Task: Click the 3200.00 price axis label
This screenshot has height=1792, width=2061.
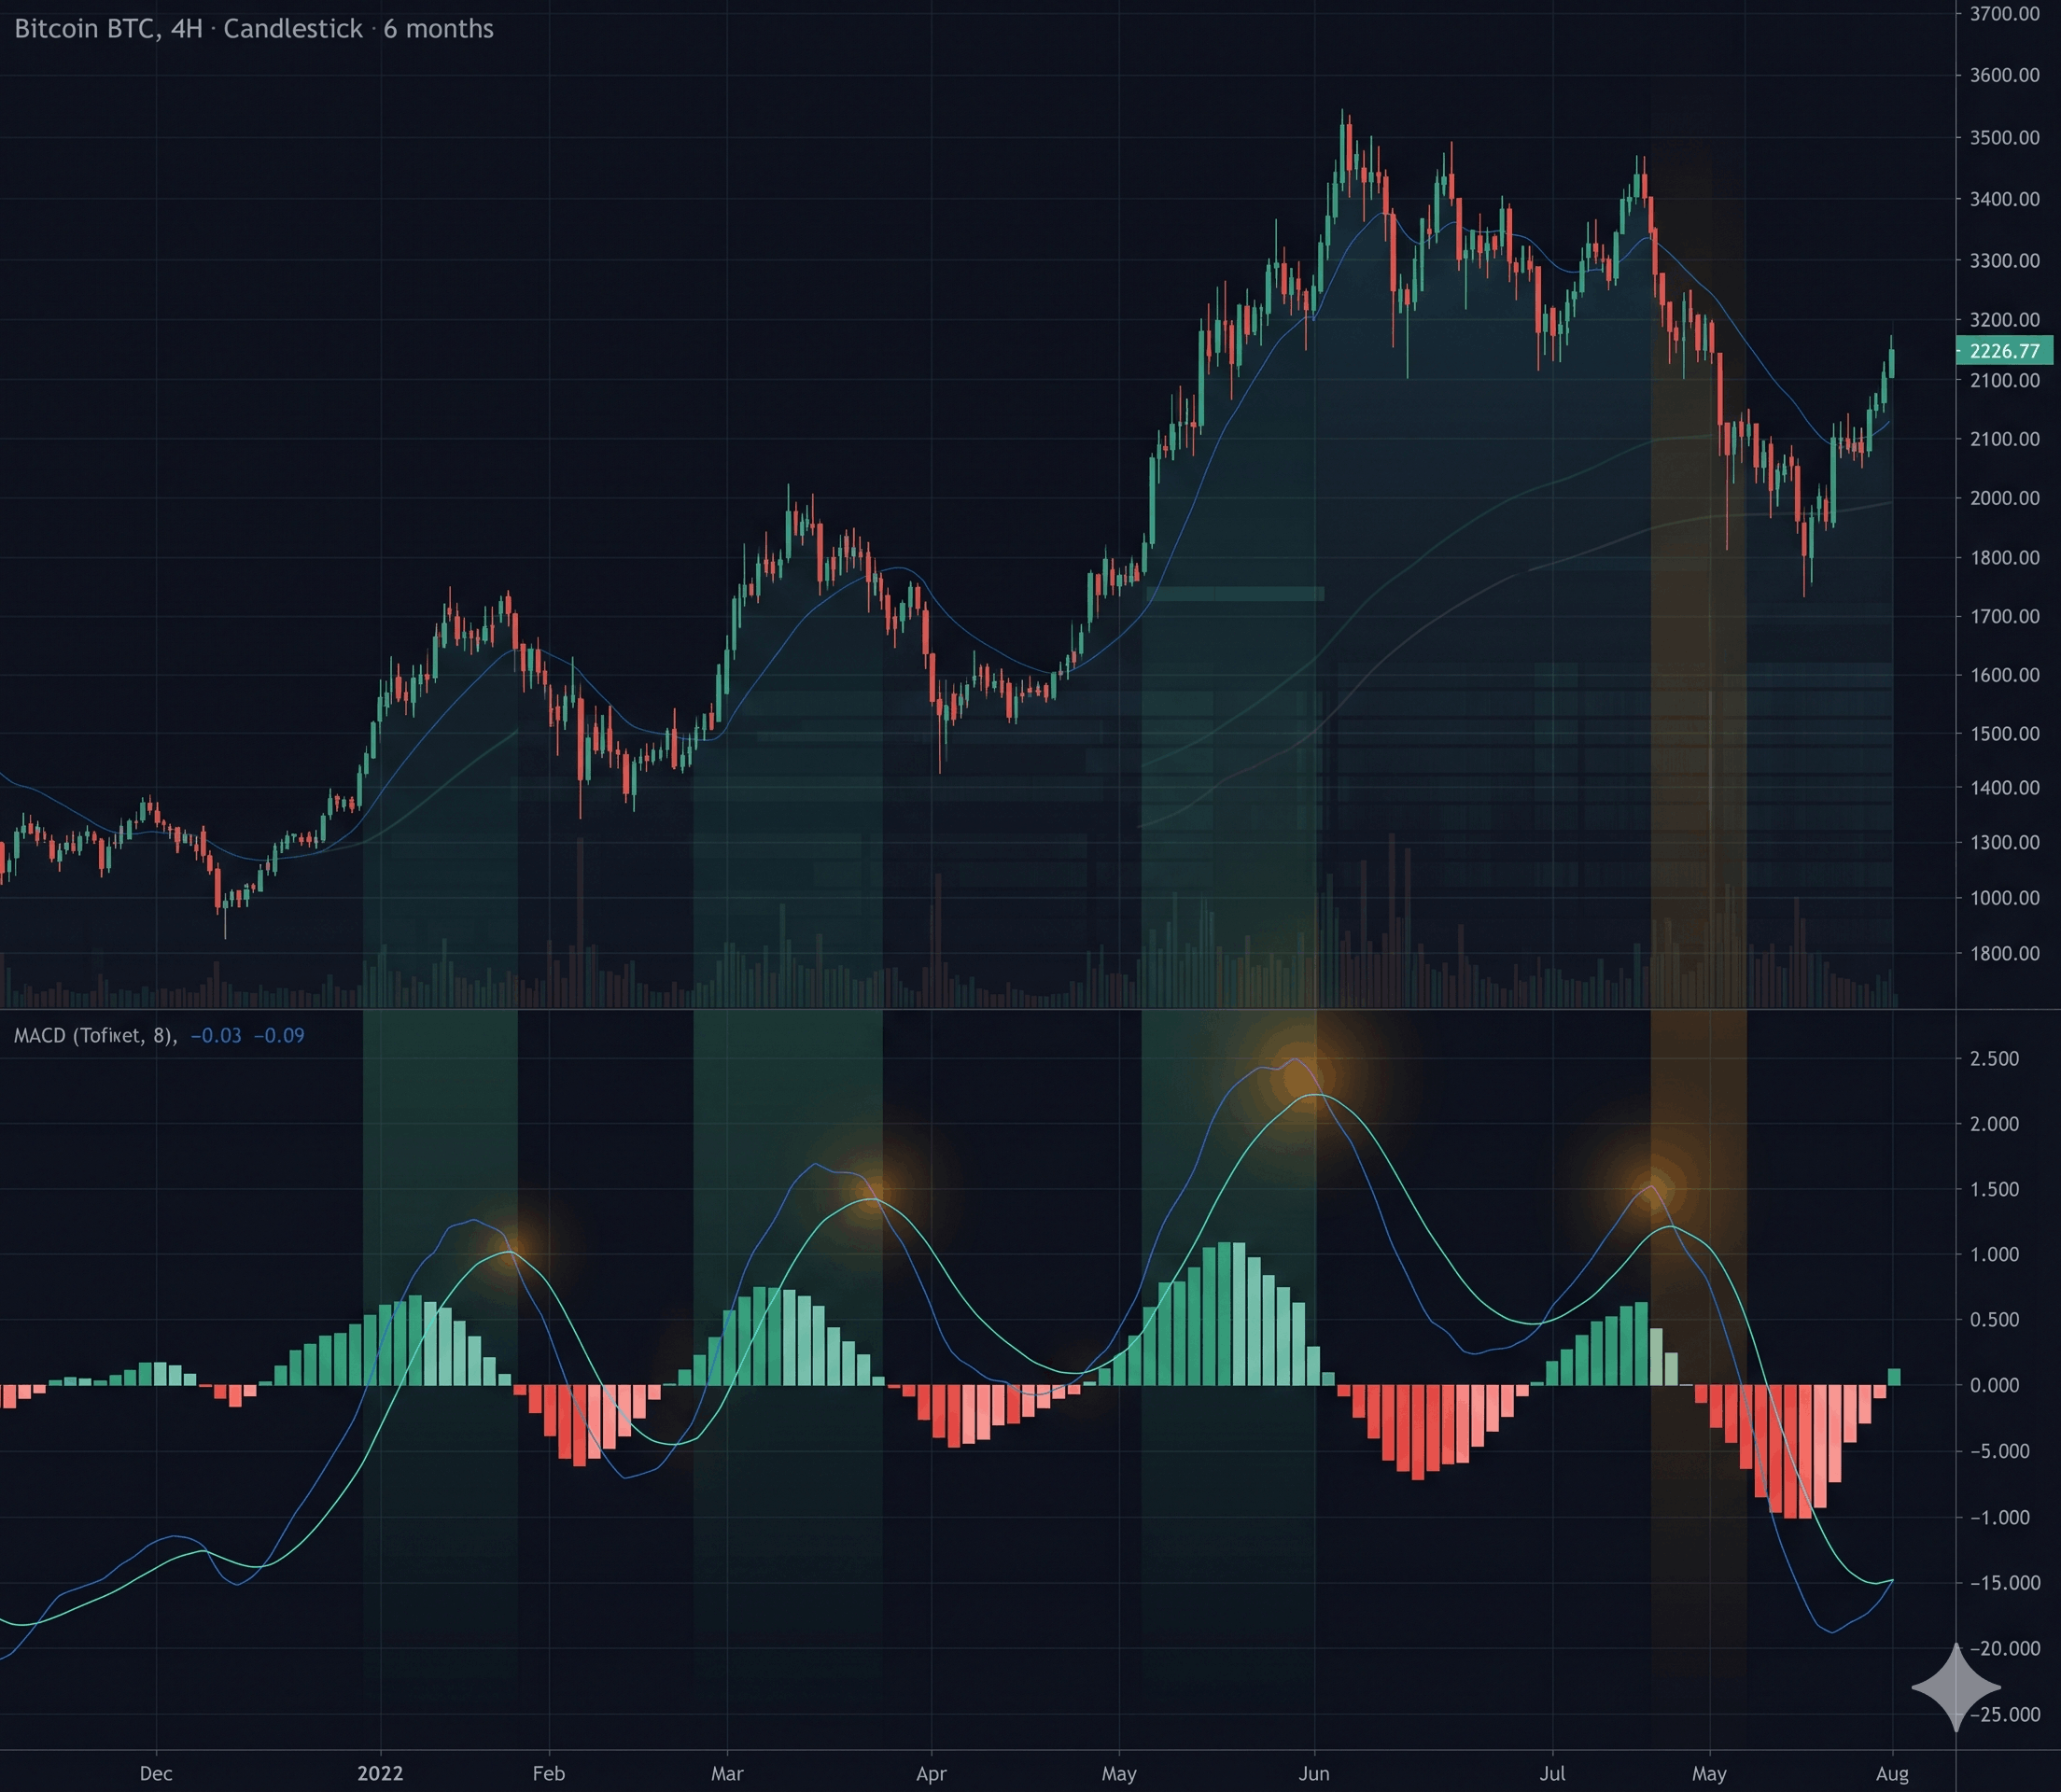Action: click(x=2004, y=320)
